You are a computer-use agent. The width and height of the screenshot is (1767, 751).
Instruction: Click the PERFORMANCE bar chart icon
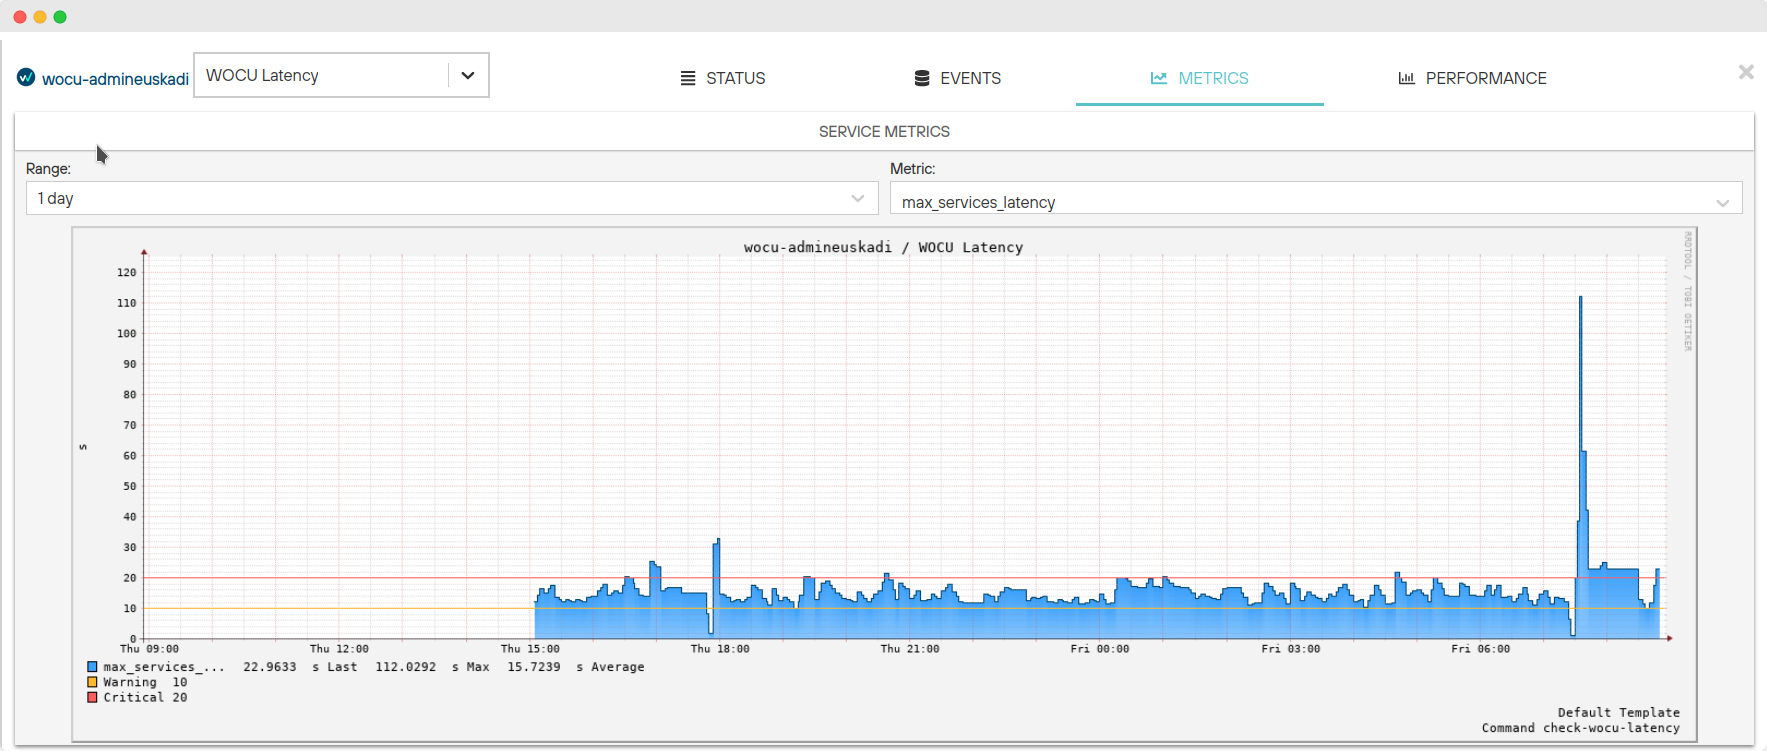click(x=1406, y=78)
